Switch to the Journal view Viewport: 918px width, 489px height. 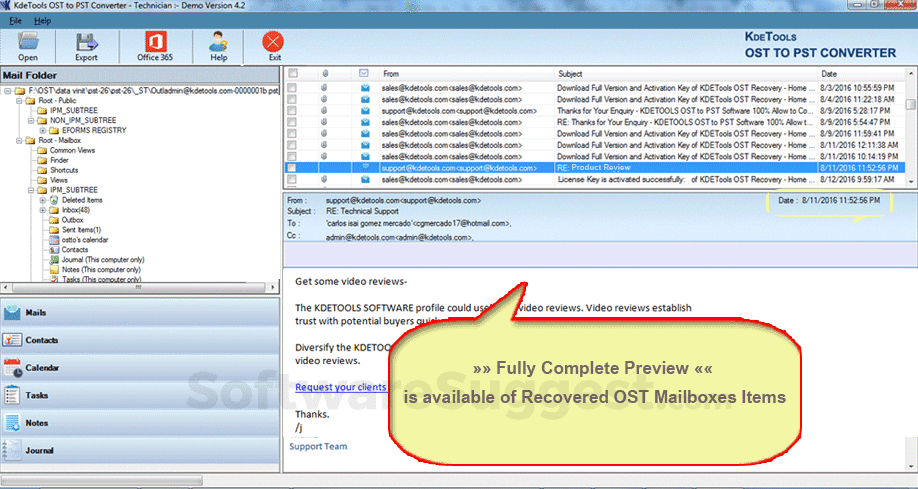[140, 450]
